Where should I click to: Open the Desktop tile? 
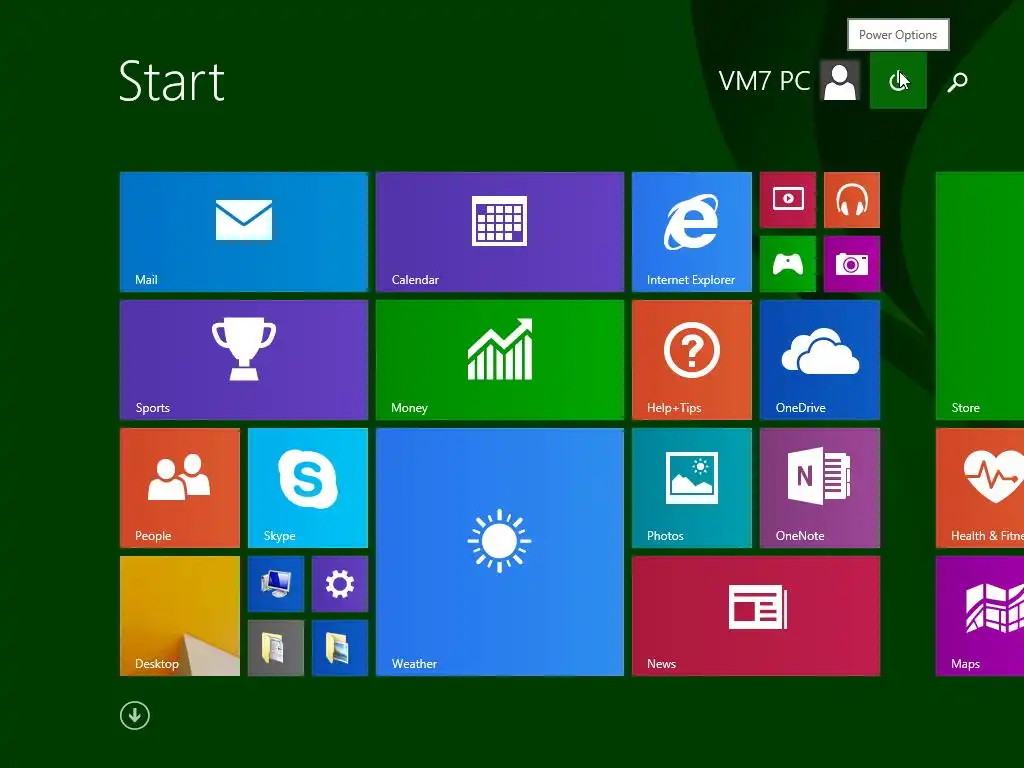180,616
